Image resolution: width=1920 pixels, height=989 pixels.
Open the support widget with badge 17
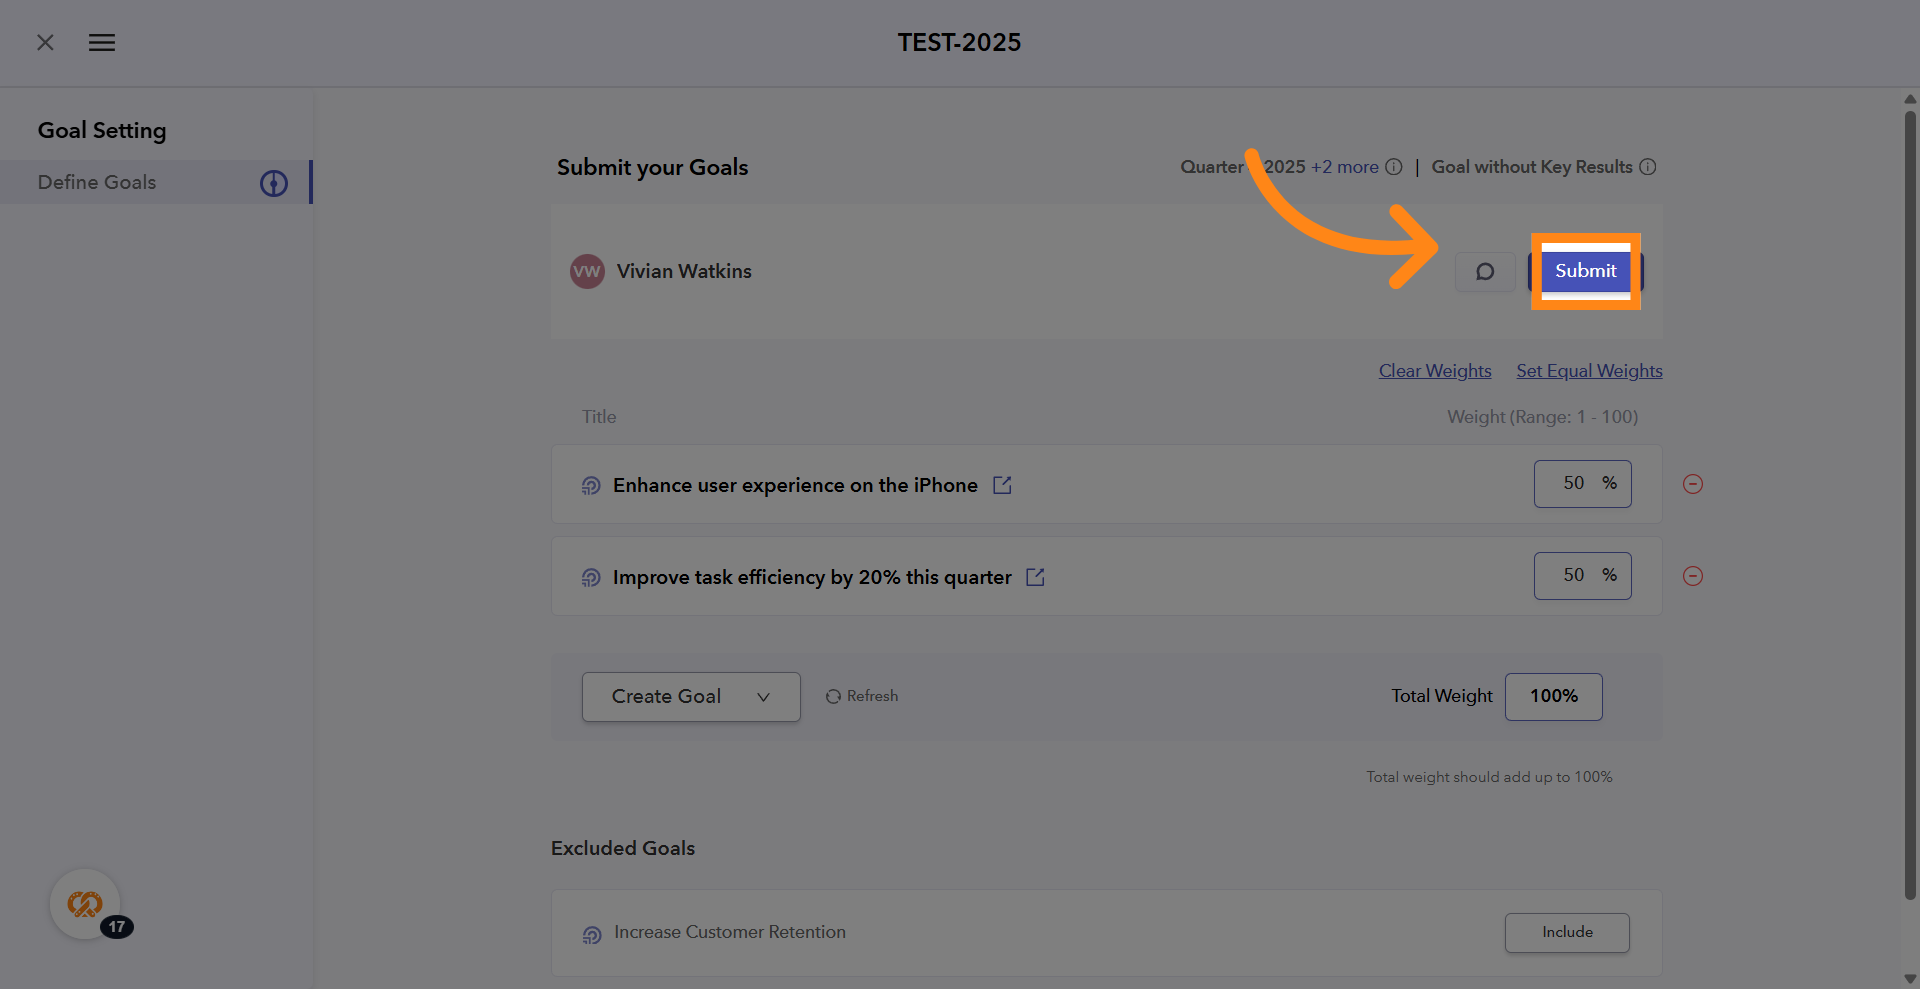86,904
